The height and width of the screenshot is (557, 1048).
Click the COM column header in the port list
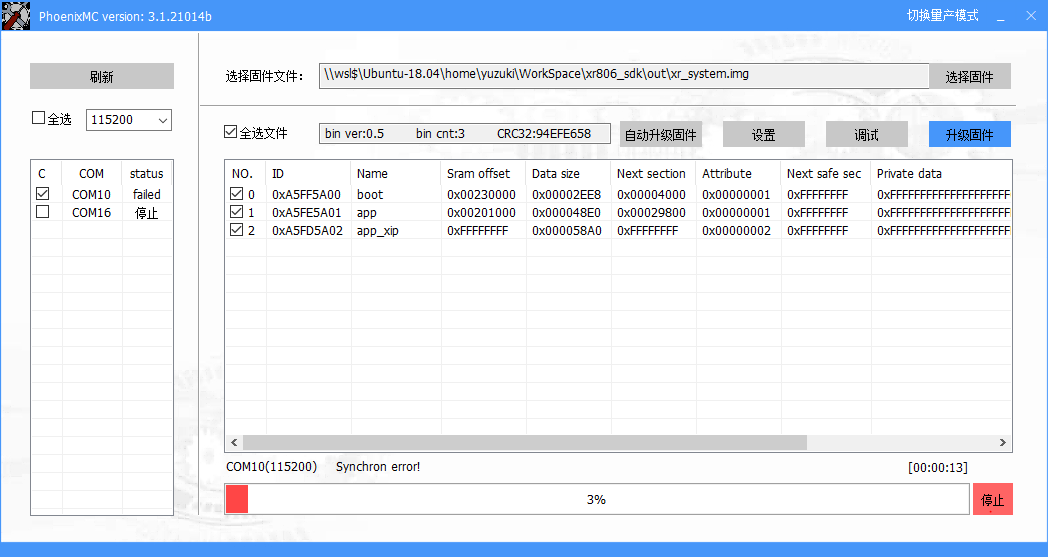pos(92,174)
